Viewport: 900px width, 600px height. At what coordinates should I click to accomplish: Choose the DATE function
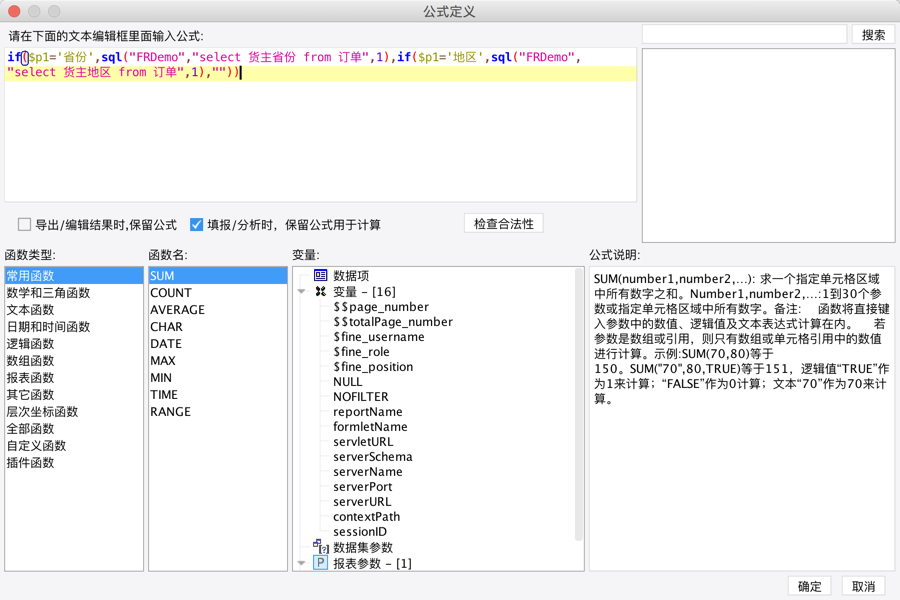click(x=218, y=343)
